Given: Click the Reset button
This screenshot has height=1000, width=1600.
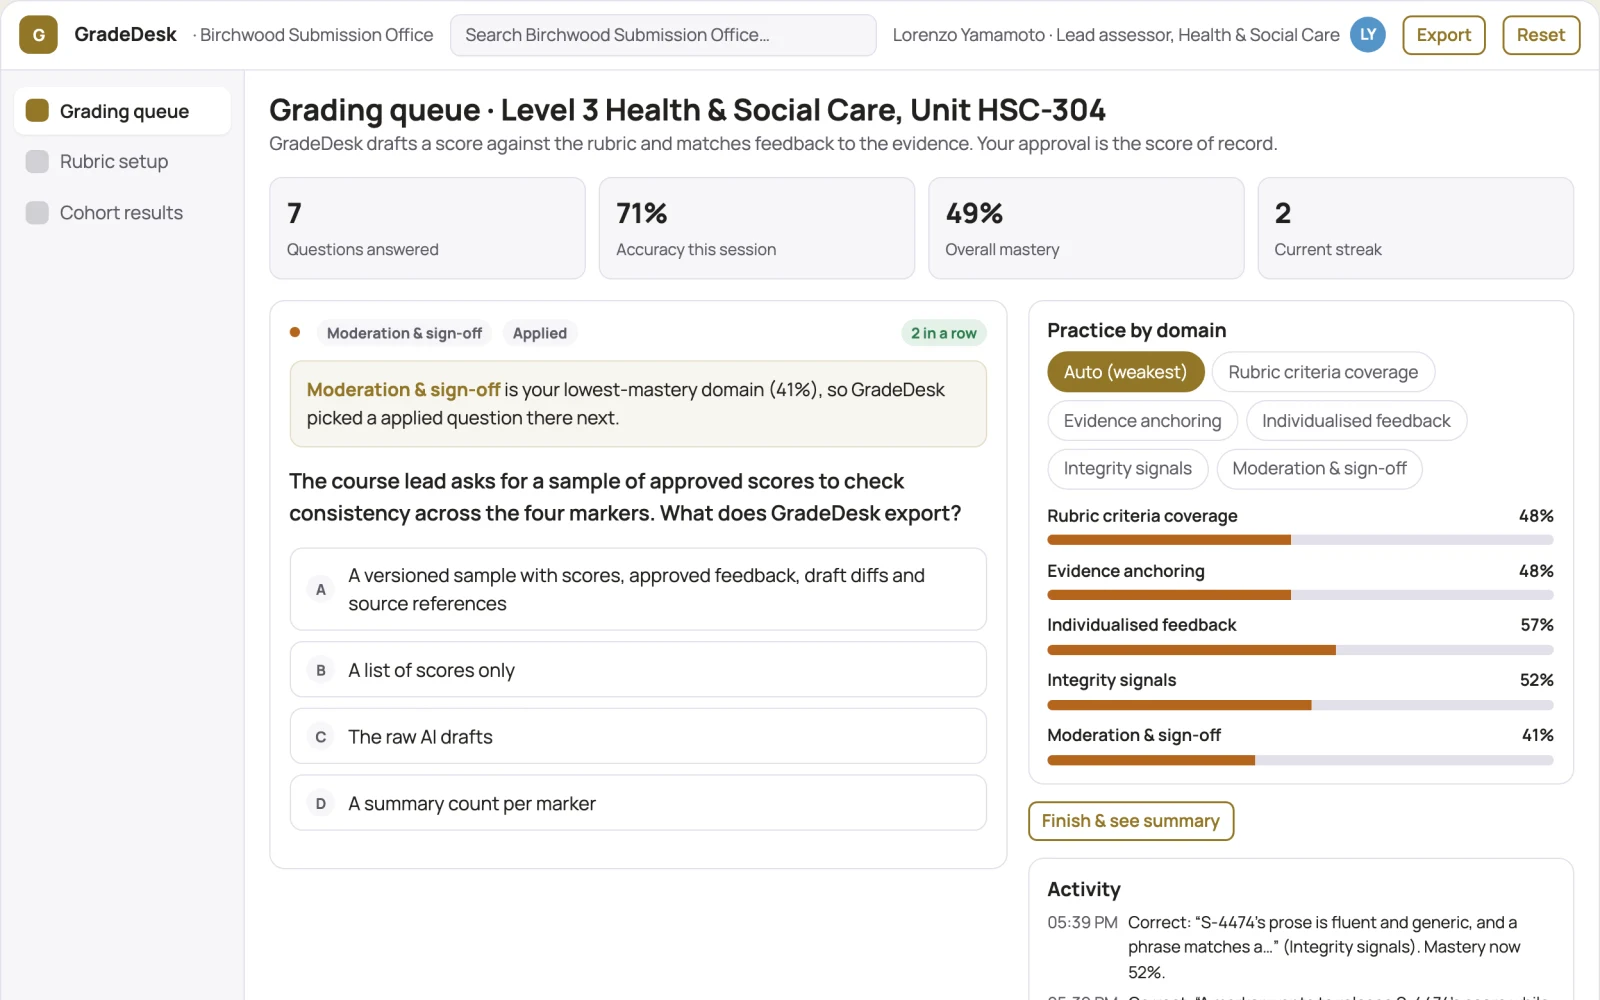Looking at the screenshot, I should tap(1540, 35).
